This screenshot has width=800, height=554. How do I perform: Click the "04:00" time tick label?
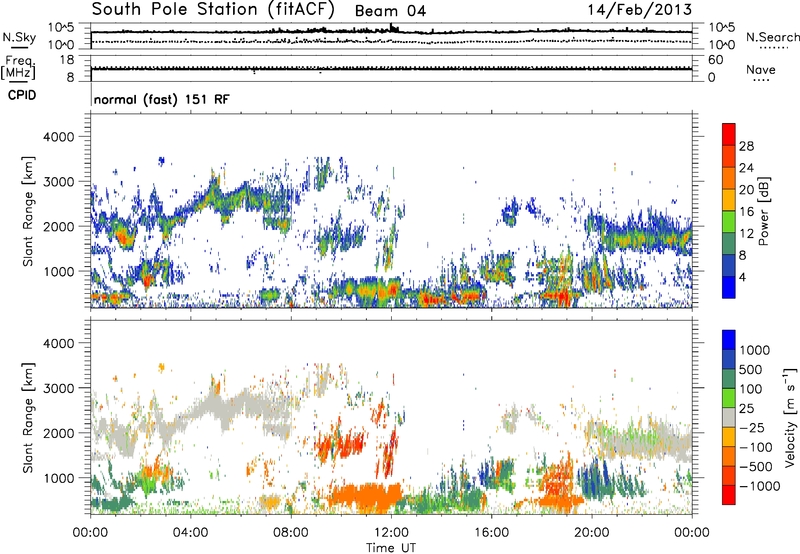click(x=190, y=533)
